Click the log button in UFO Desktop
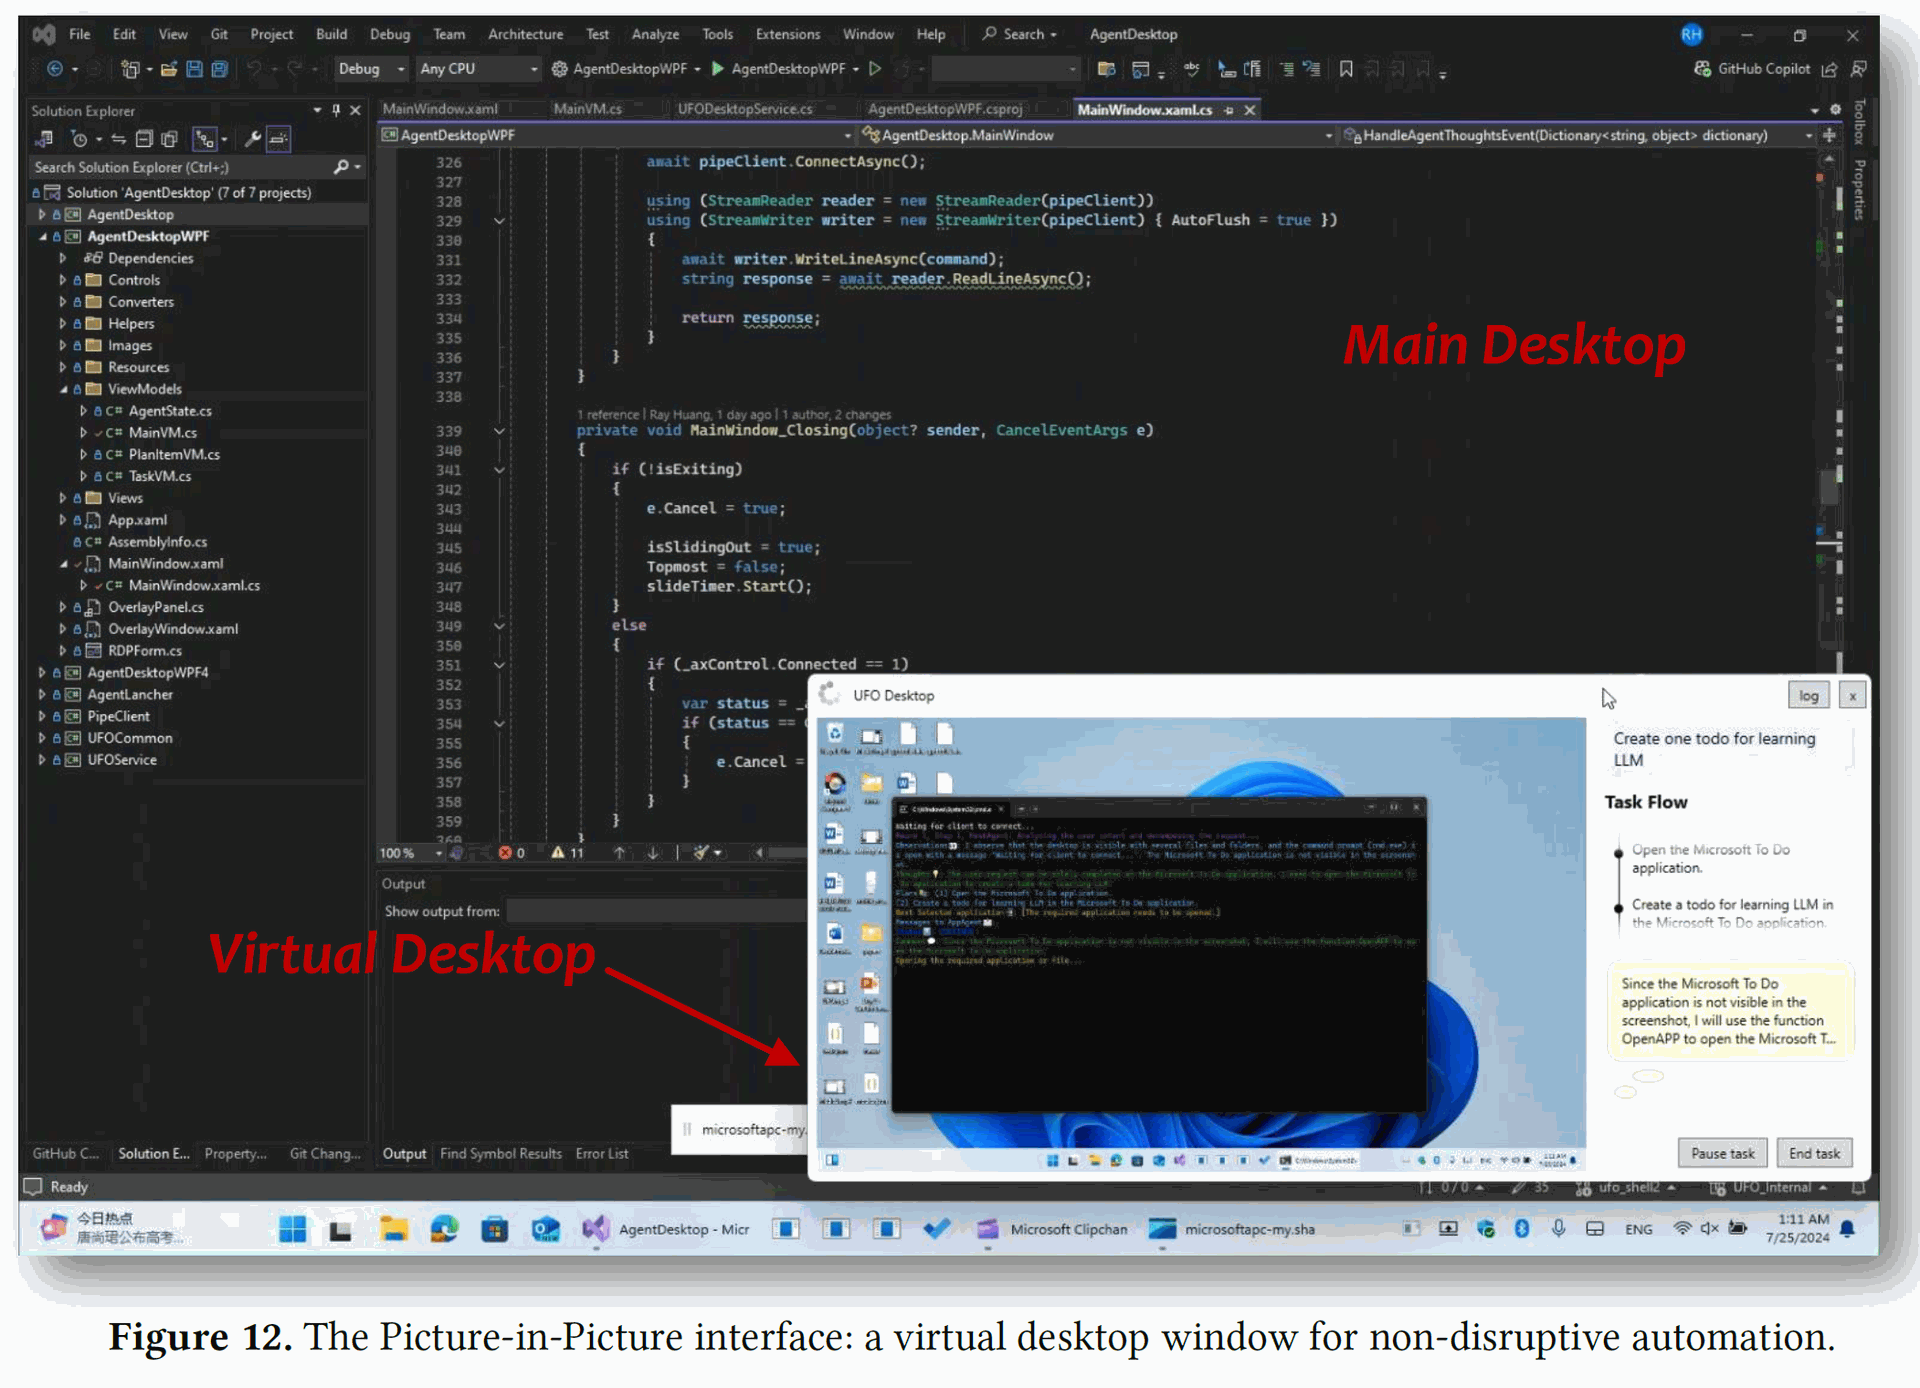Image resolution: width=1920 pixels, height=1388 pixels. coord(1808,696)
